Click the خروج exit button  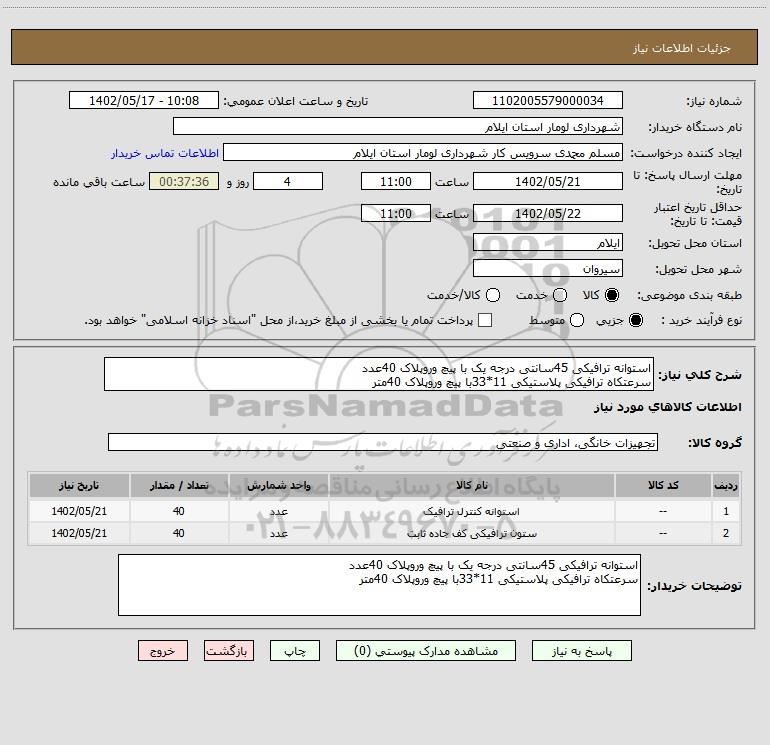click(163, 651)
